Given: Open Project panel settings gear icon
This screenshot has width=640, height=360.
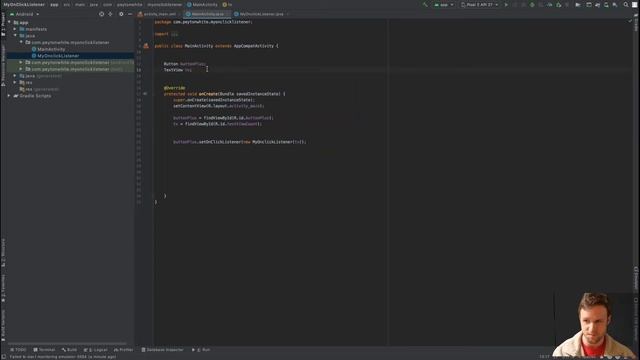Looking at the screenshot, I should tap(121, 14).
